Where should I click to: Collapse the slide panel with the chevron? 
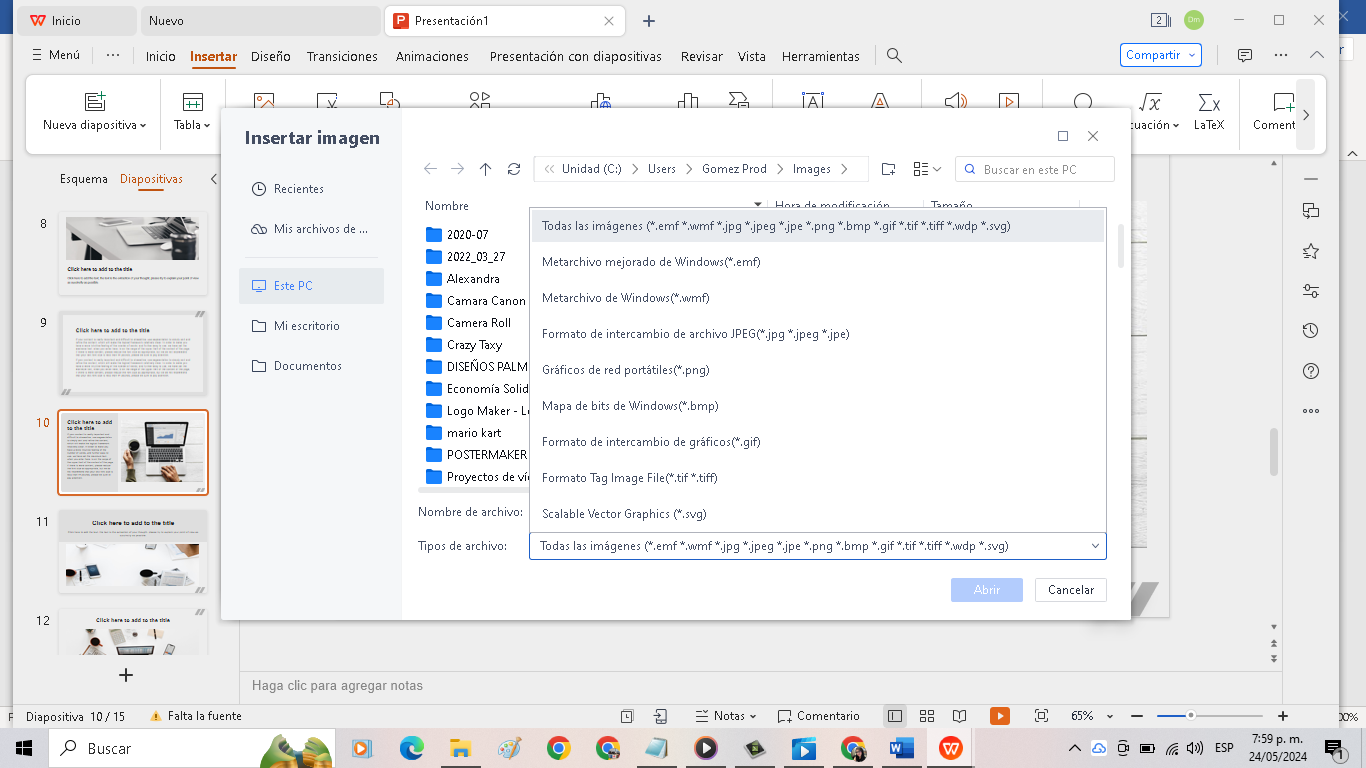pos(213,179)
